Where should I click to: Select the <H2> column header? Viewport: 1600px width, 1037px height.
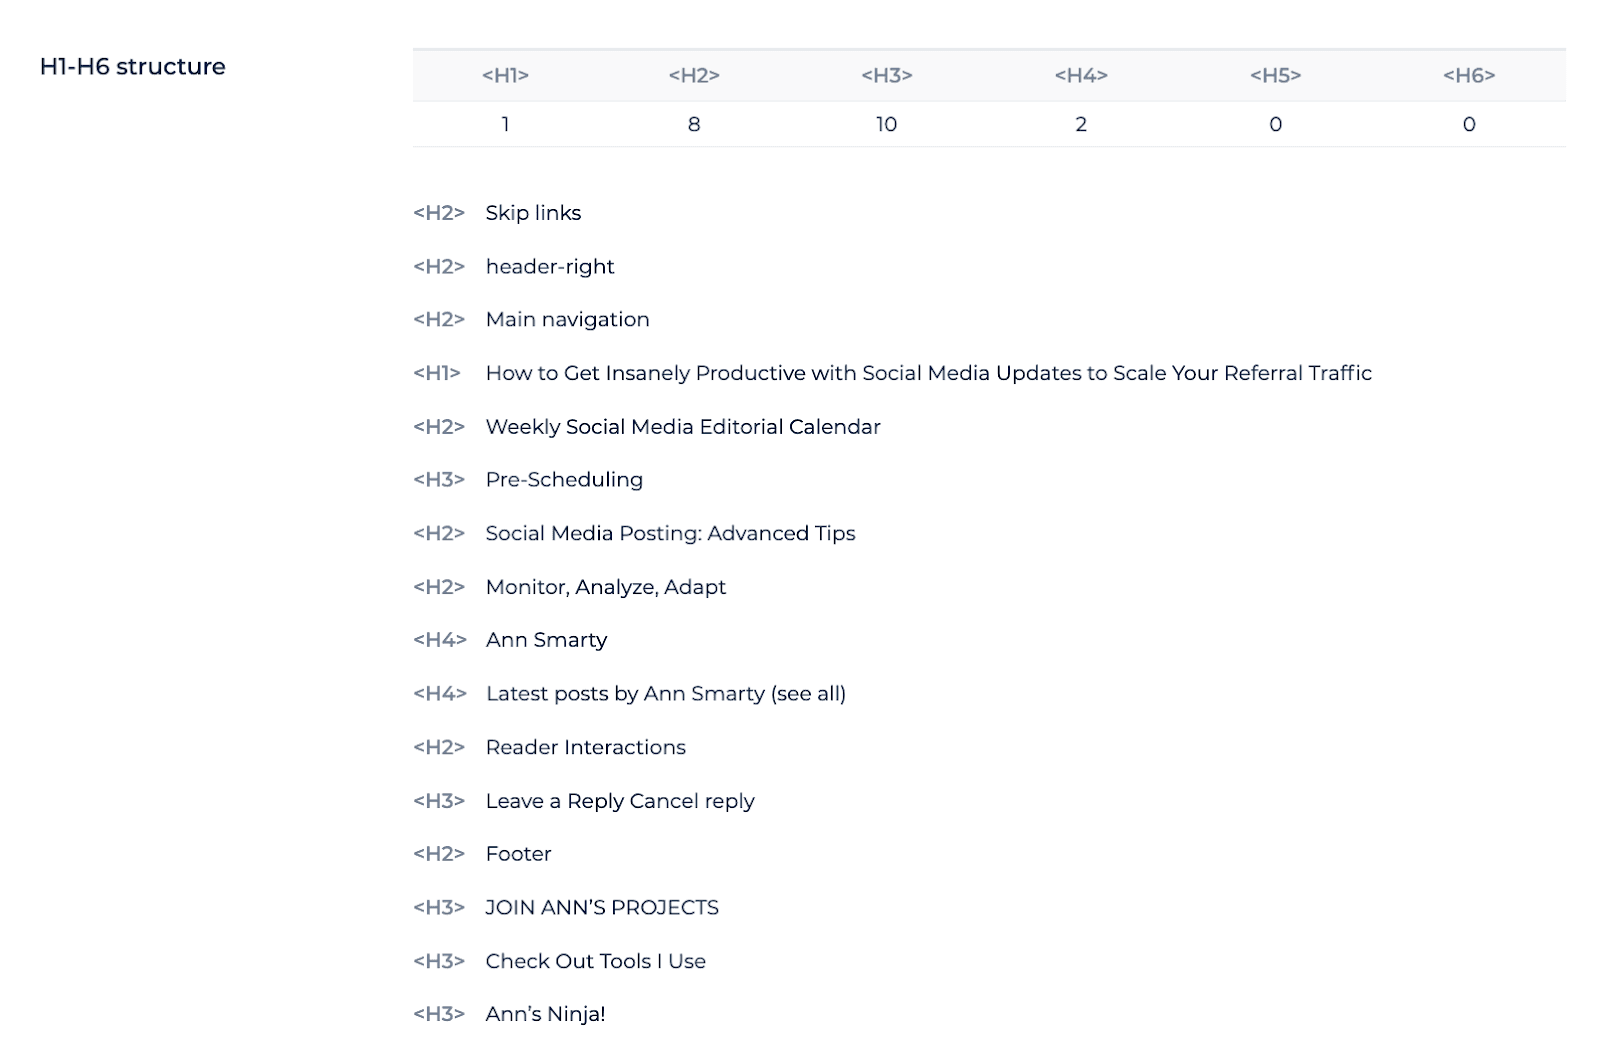[694, 75]
